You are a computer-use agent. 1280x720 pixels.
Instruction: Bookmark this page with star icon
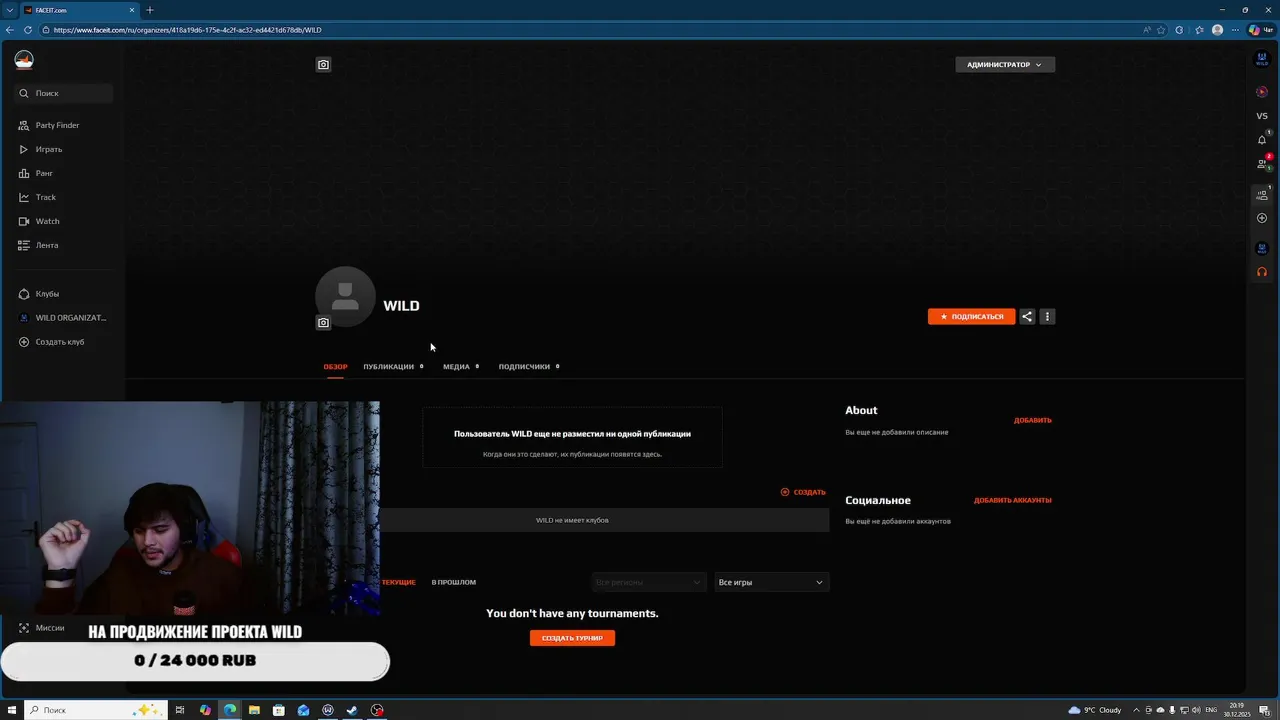click(1161, 30)
